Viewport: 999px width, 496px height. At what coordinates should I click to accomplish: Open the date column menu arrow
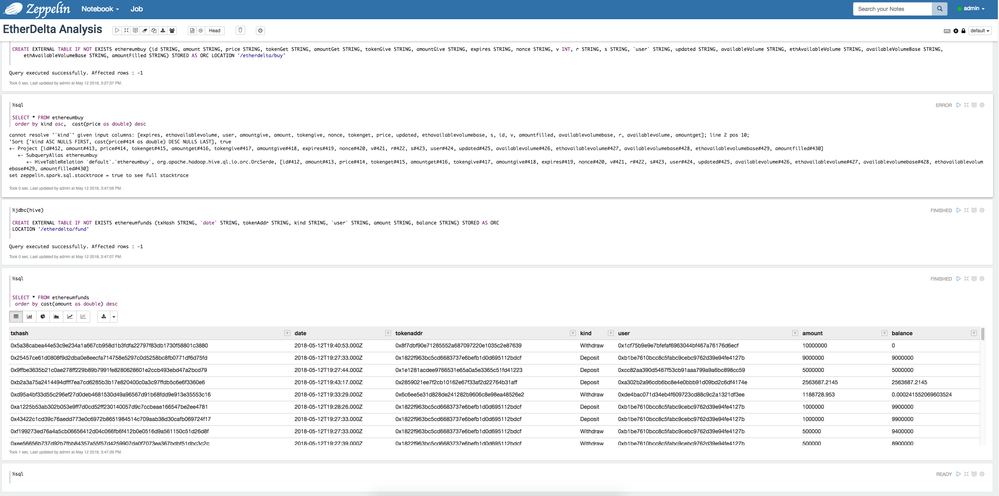coord(388,333)
